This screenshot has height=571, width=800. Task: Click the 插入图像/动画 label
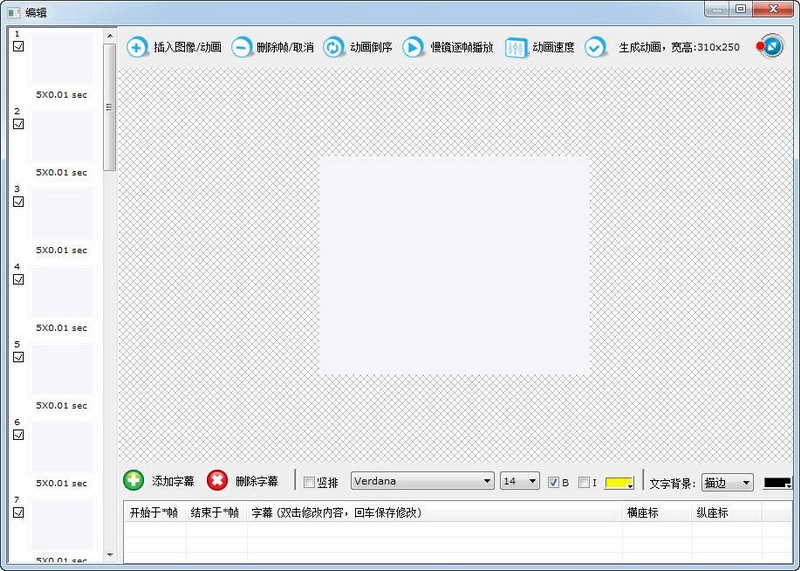[x=188, y=47]
